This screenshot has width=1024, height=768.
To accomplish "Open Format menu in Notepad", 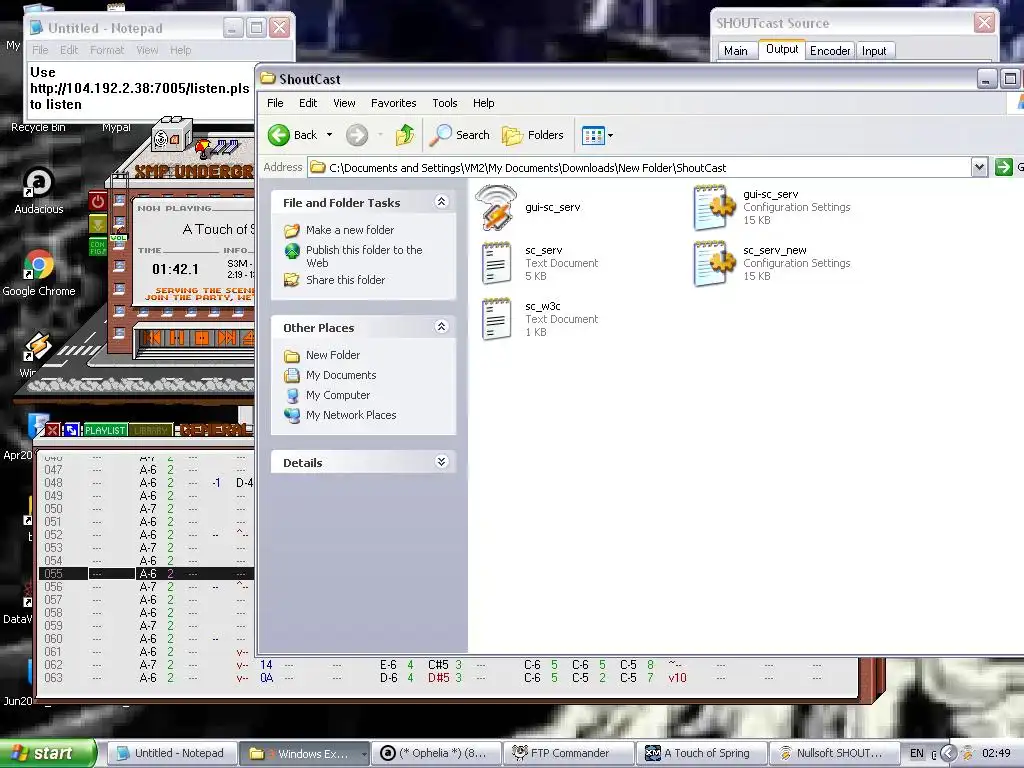I will tap(106, 50).
